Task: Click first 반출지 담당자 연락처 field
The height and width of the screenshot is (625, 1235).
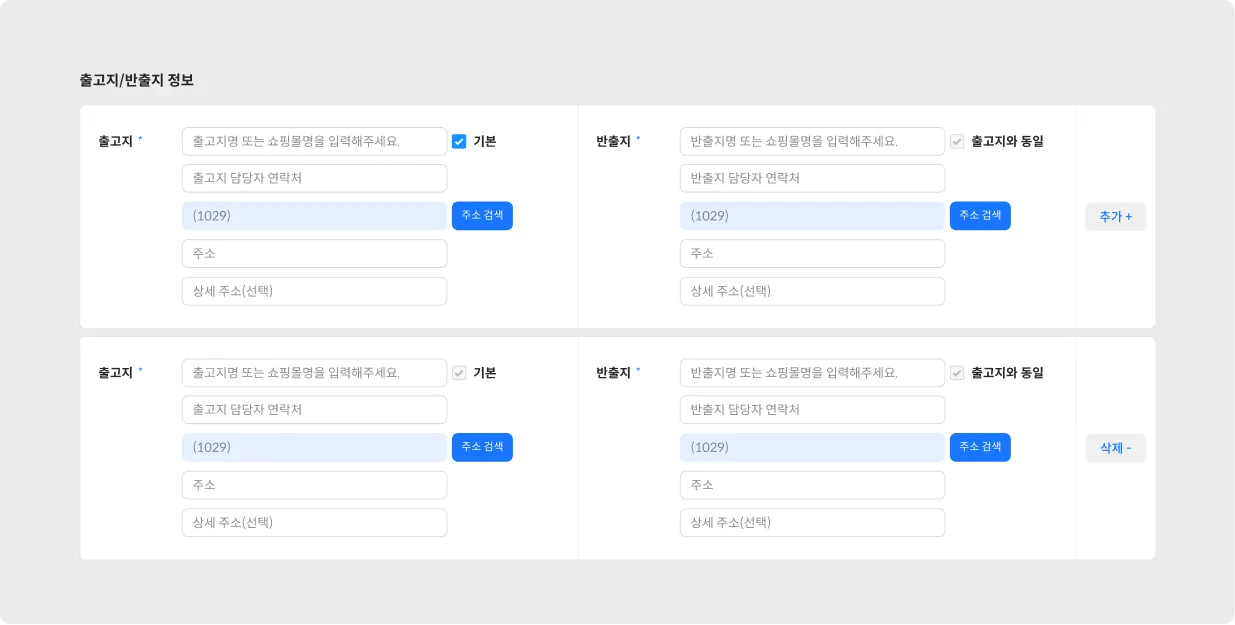Action: [x=812, y=178]
